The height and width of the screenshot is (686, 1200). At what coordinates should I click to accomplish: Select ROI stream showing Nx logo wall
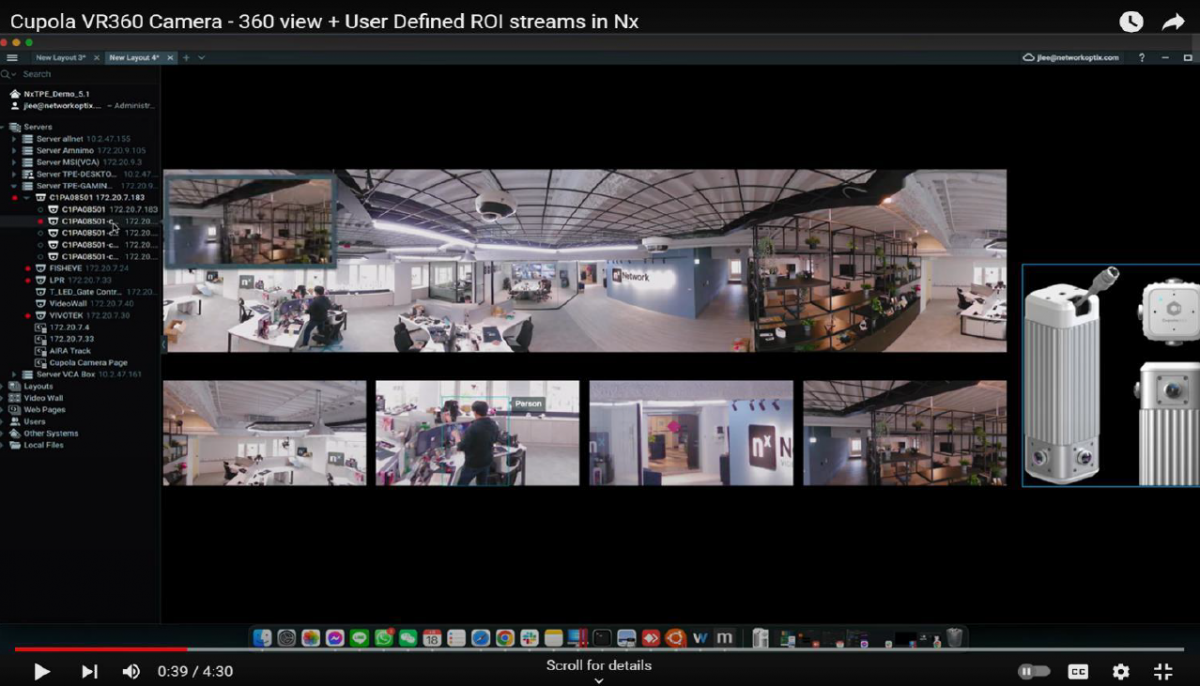click(691, 433)
